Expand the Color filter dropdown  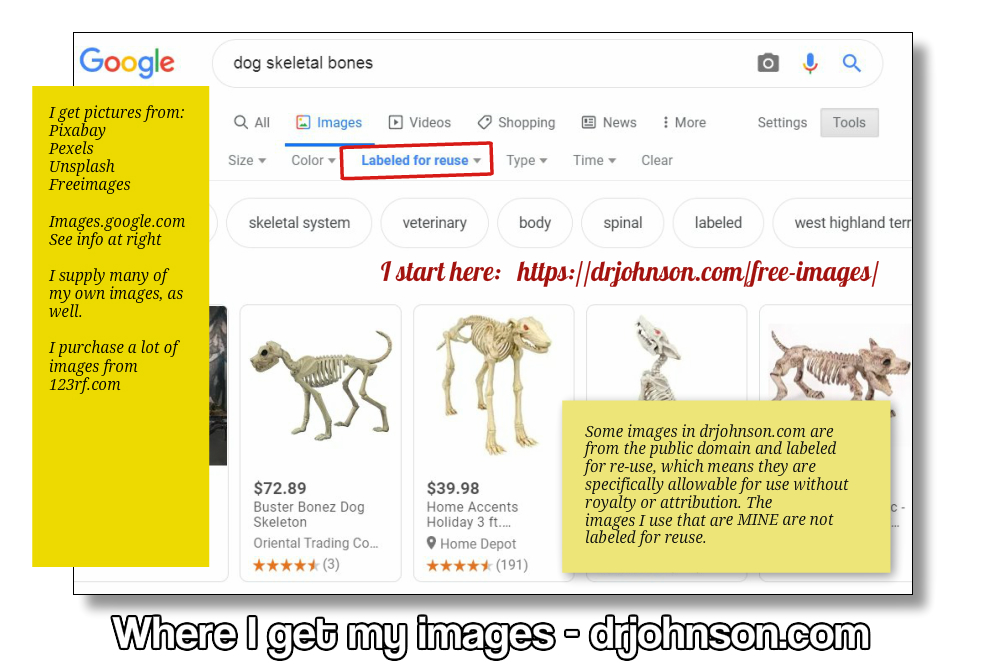point(313,160)
